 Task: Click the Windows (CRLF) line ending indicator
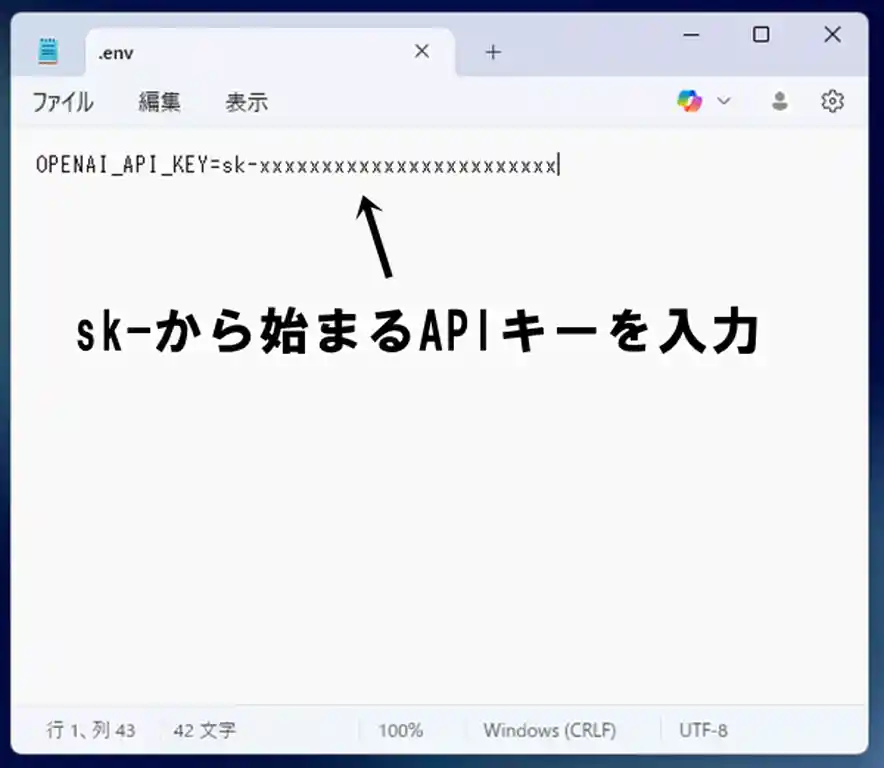coord(550,730)
